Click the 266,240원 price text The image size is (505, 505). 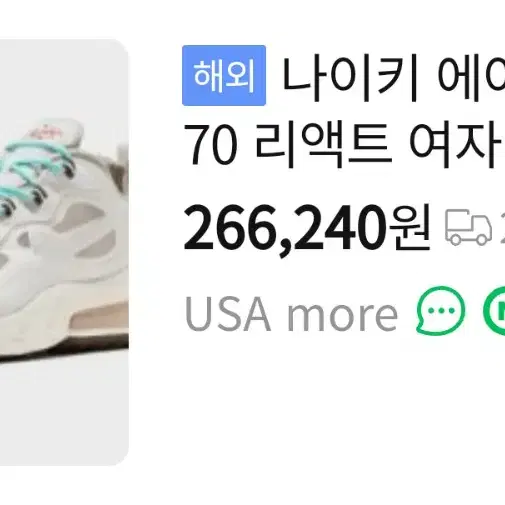pyautogui.click(x=307, y=228)
